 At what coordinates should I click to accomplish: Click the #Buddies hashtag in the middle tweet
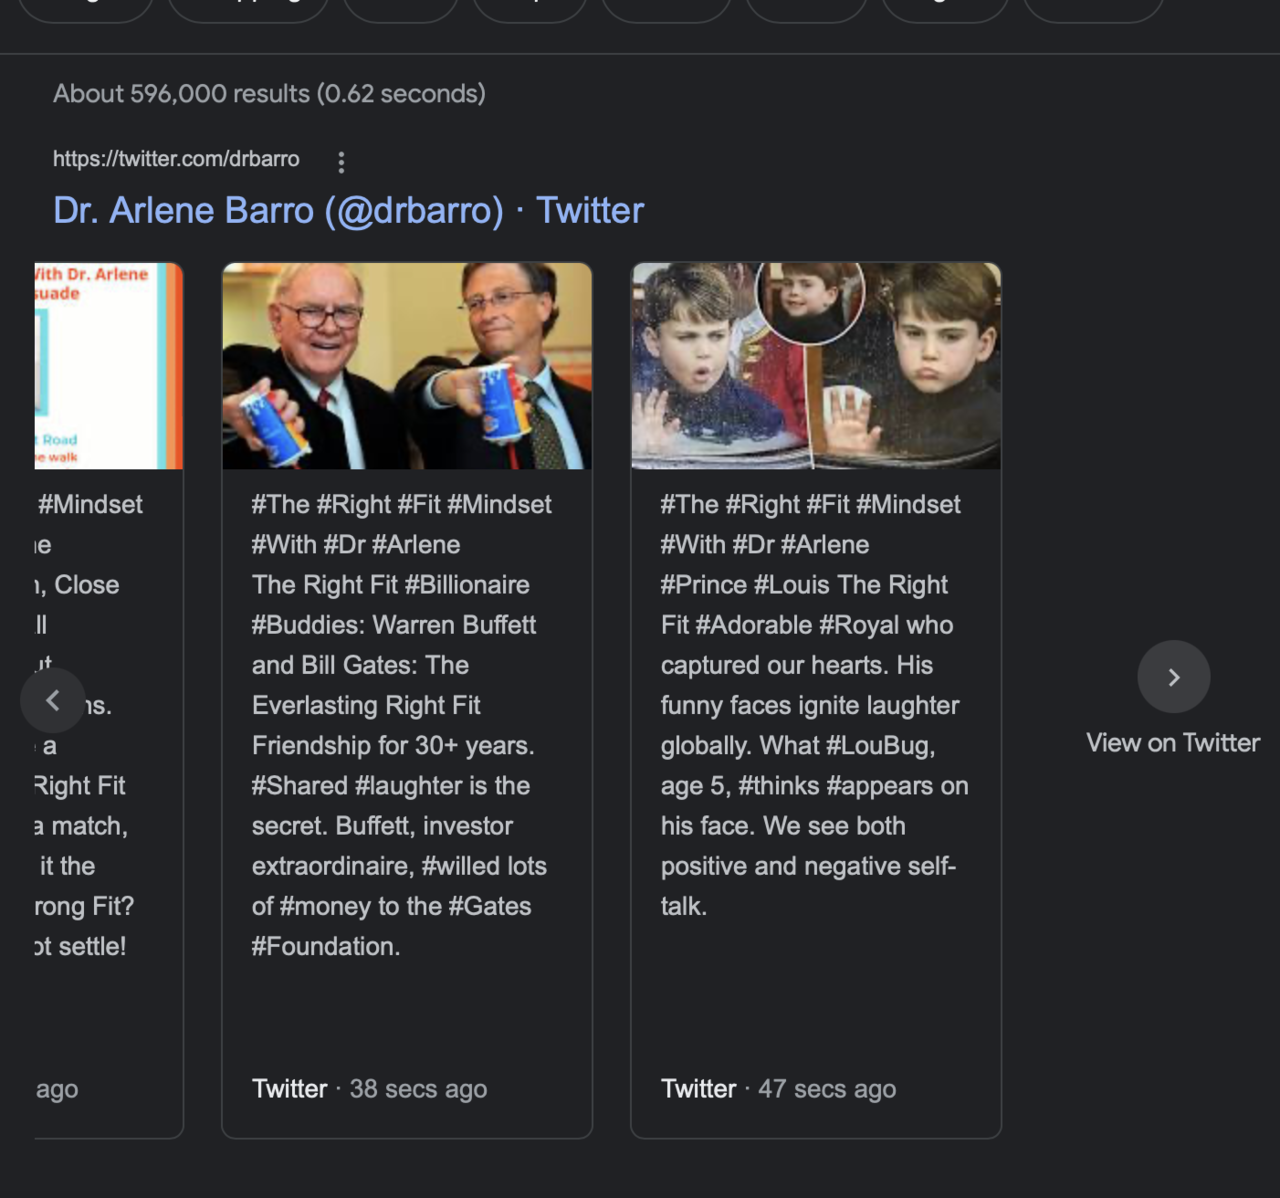point(308,625)
